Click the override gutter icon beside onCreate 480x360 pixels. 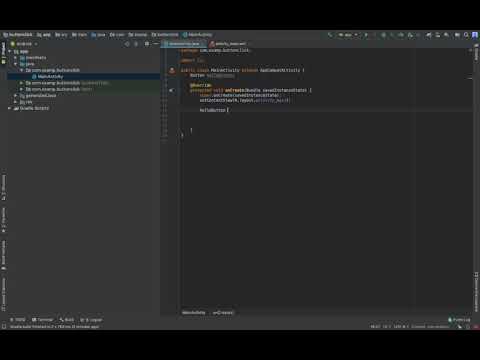pos(172,90)
